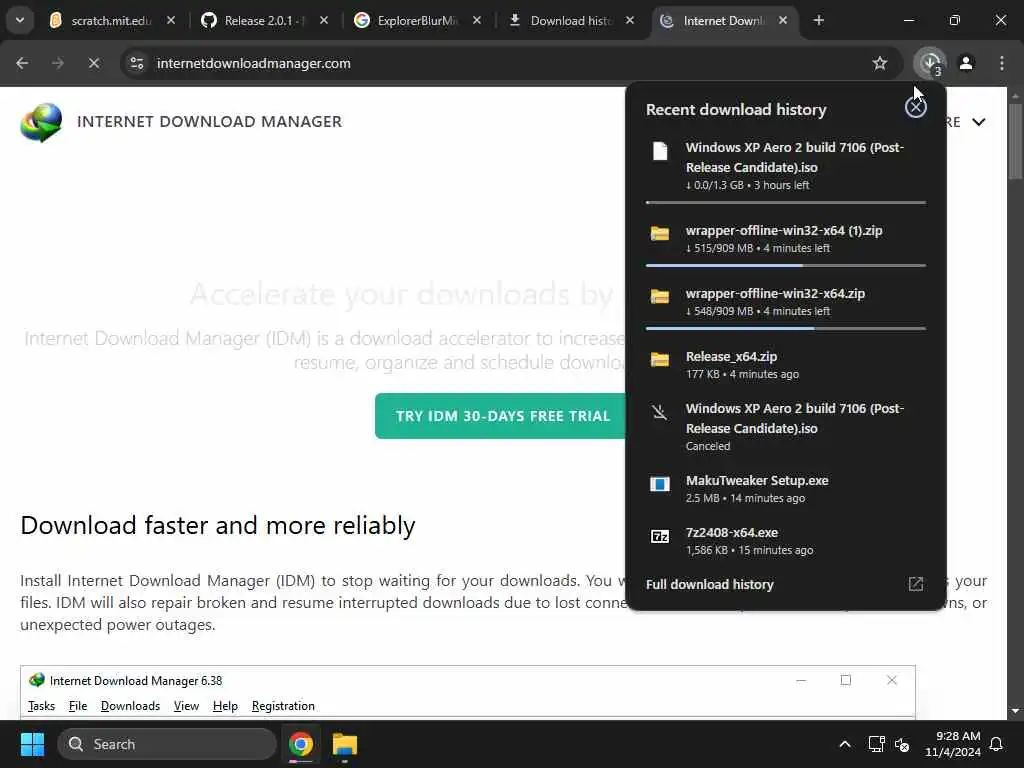Close the Download history tab

click(630, 21)
